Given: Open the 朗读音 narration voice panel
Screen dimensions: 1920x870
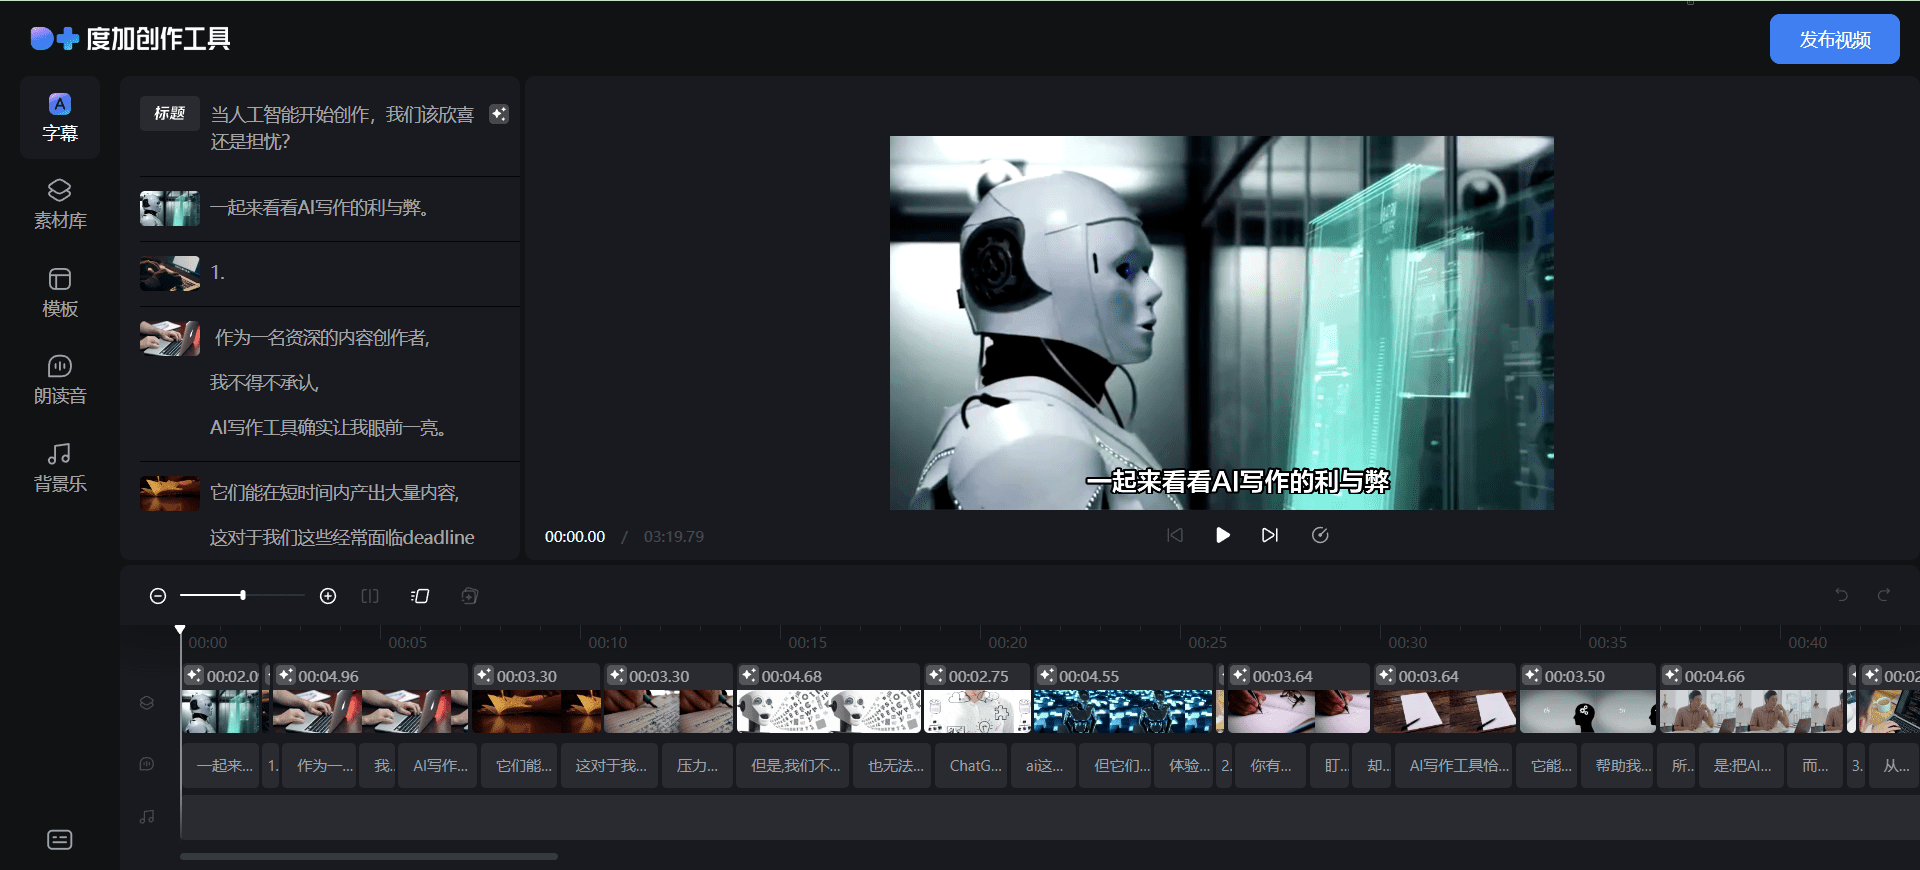Looking at the screenshot, I should pos(60,379).
